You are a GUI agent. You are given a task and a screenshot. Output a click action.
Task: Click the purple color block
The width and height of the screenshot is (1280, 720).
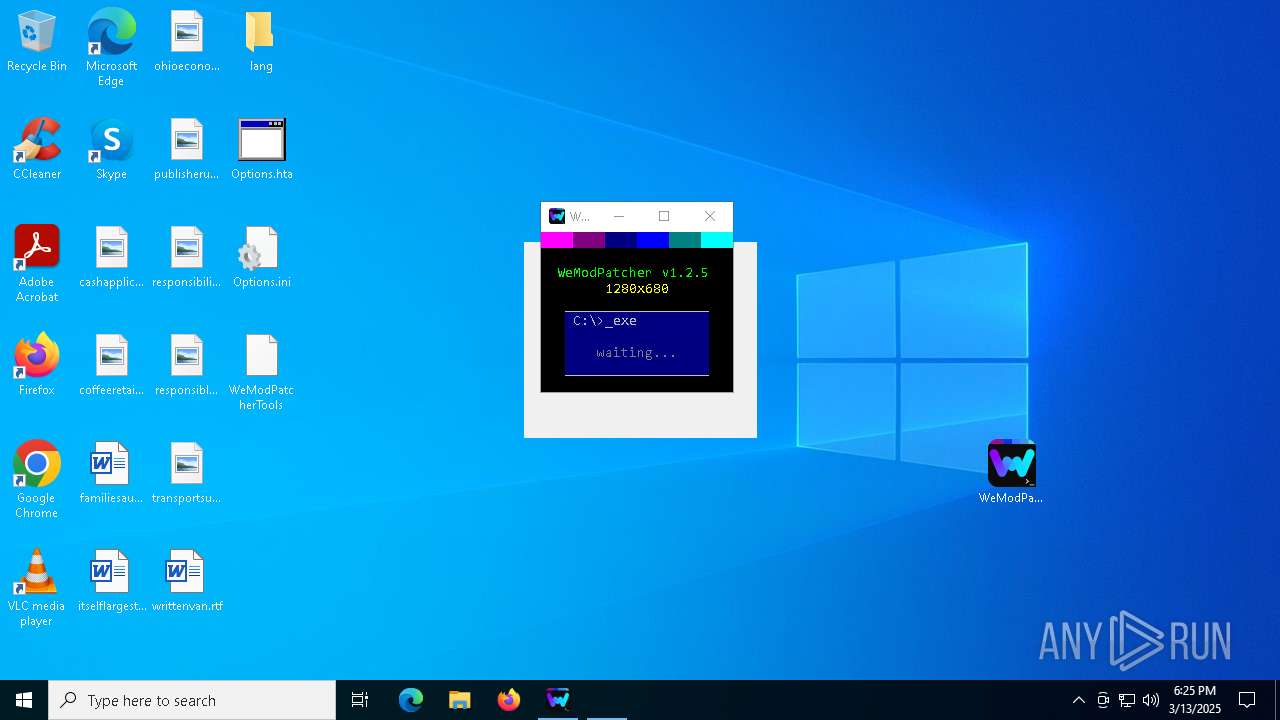[589, 240]
